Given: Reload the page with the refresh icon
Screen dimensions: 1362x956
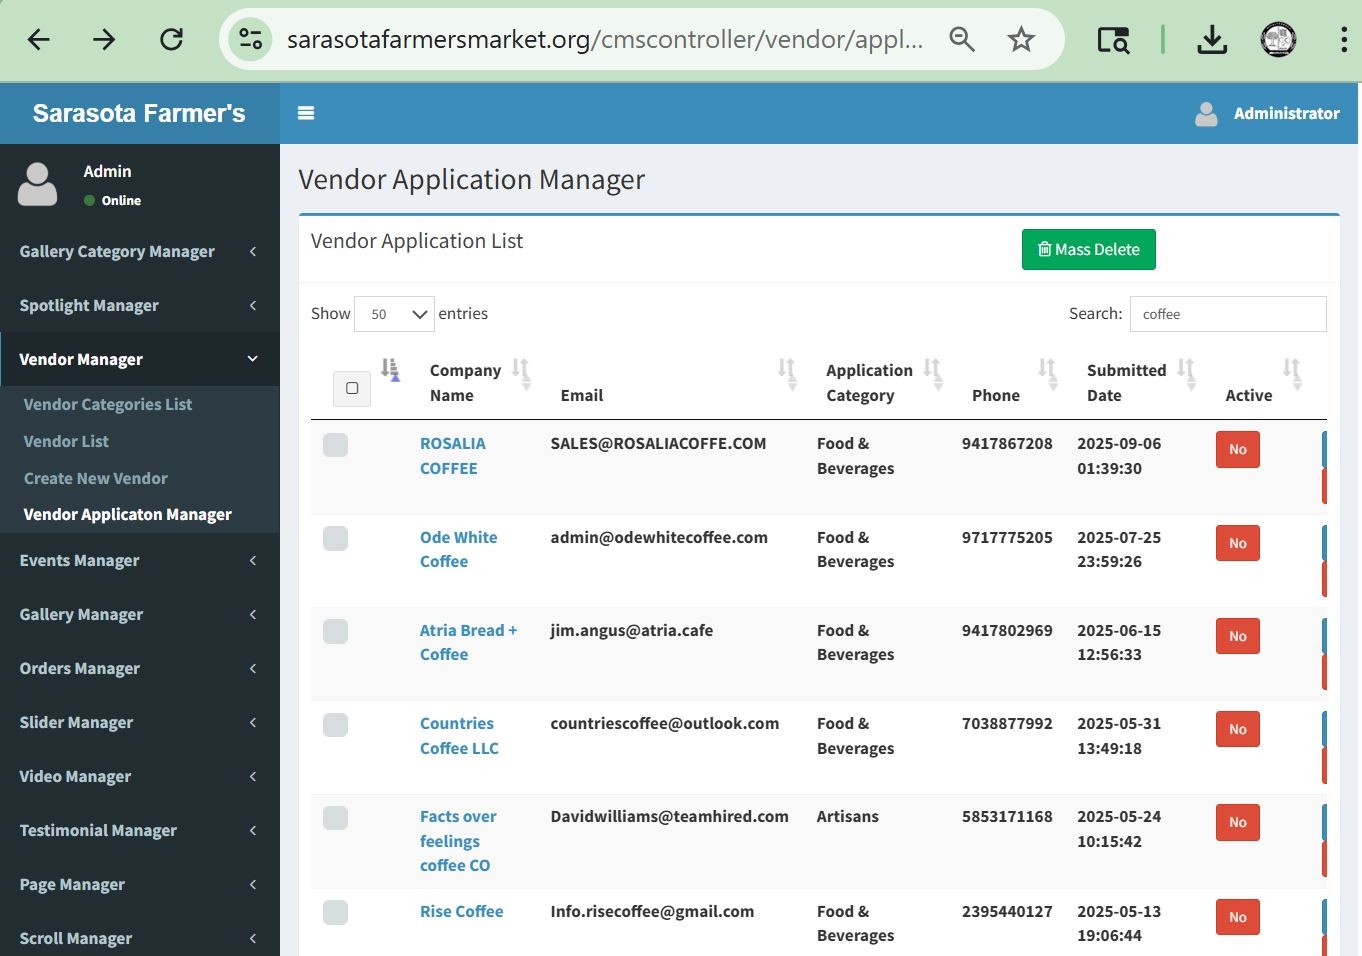Looking at the screenshot, I should click(172, 40).
